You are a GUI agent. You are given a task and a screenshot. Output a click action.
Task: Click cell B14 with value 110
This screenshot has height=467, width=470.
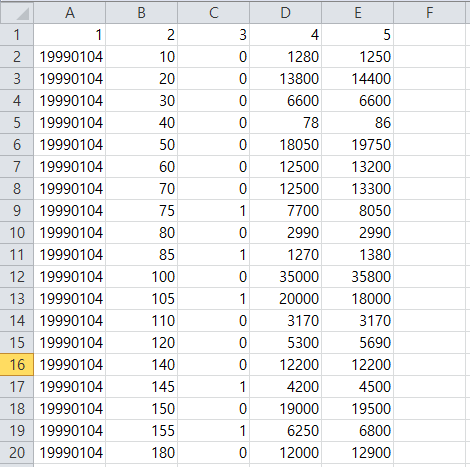(x=142, y=321)
